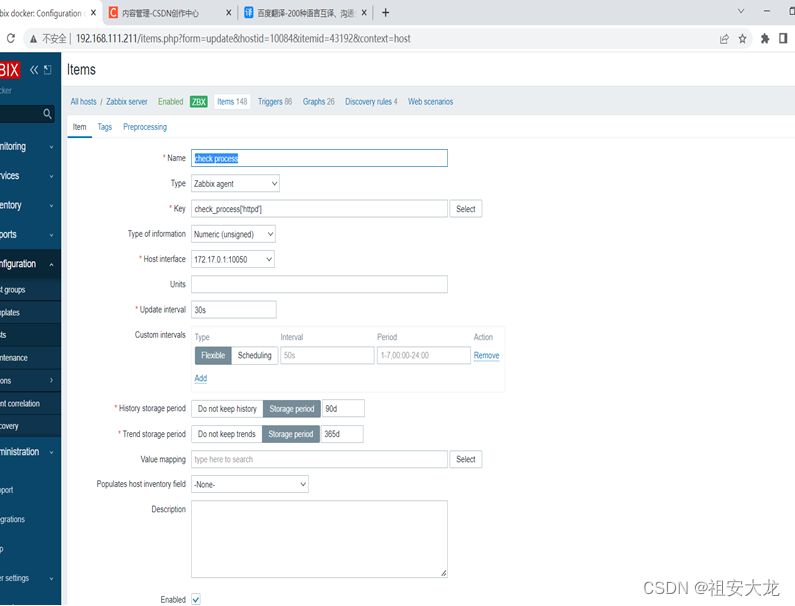Close the CSDN tab

click(229, 13)
